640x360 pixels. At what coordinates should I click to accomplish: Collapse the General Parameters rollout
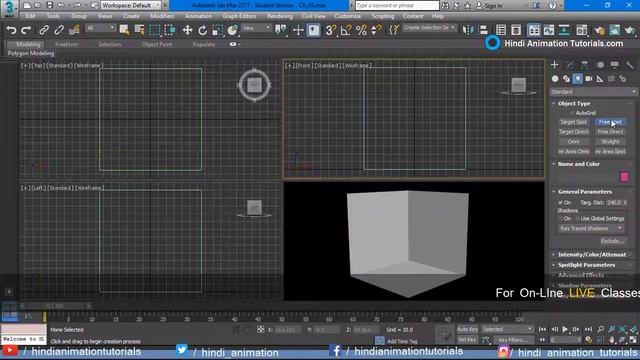584,192
